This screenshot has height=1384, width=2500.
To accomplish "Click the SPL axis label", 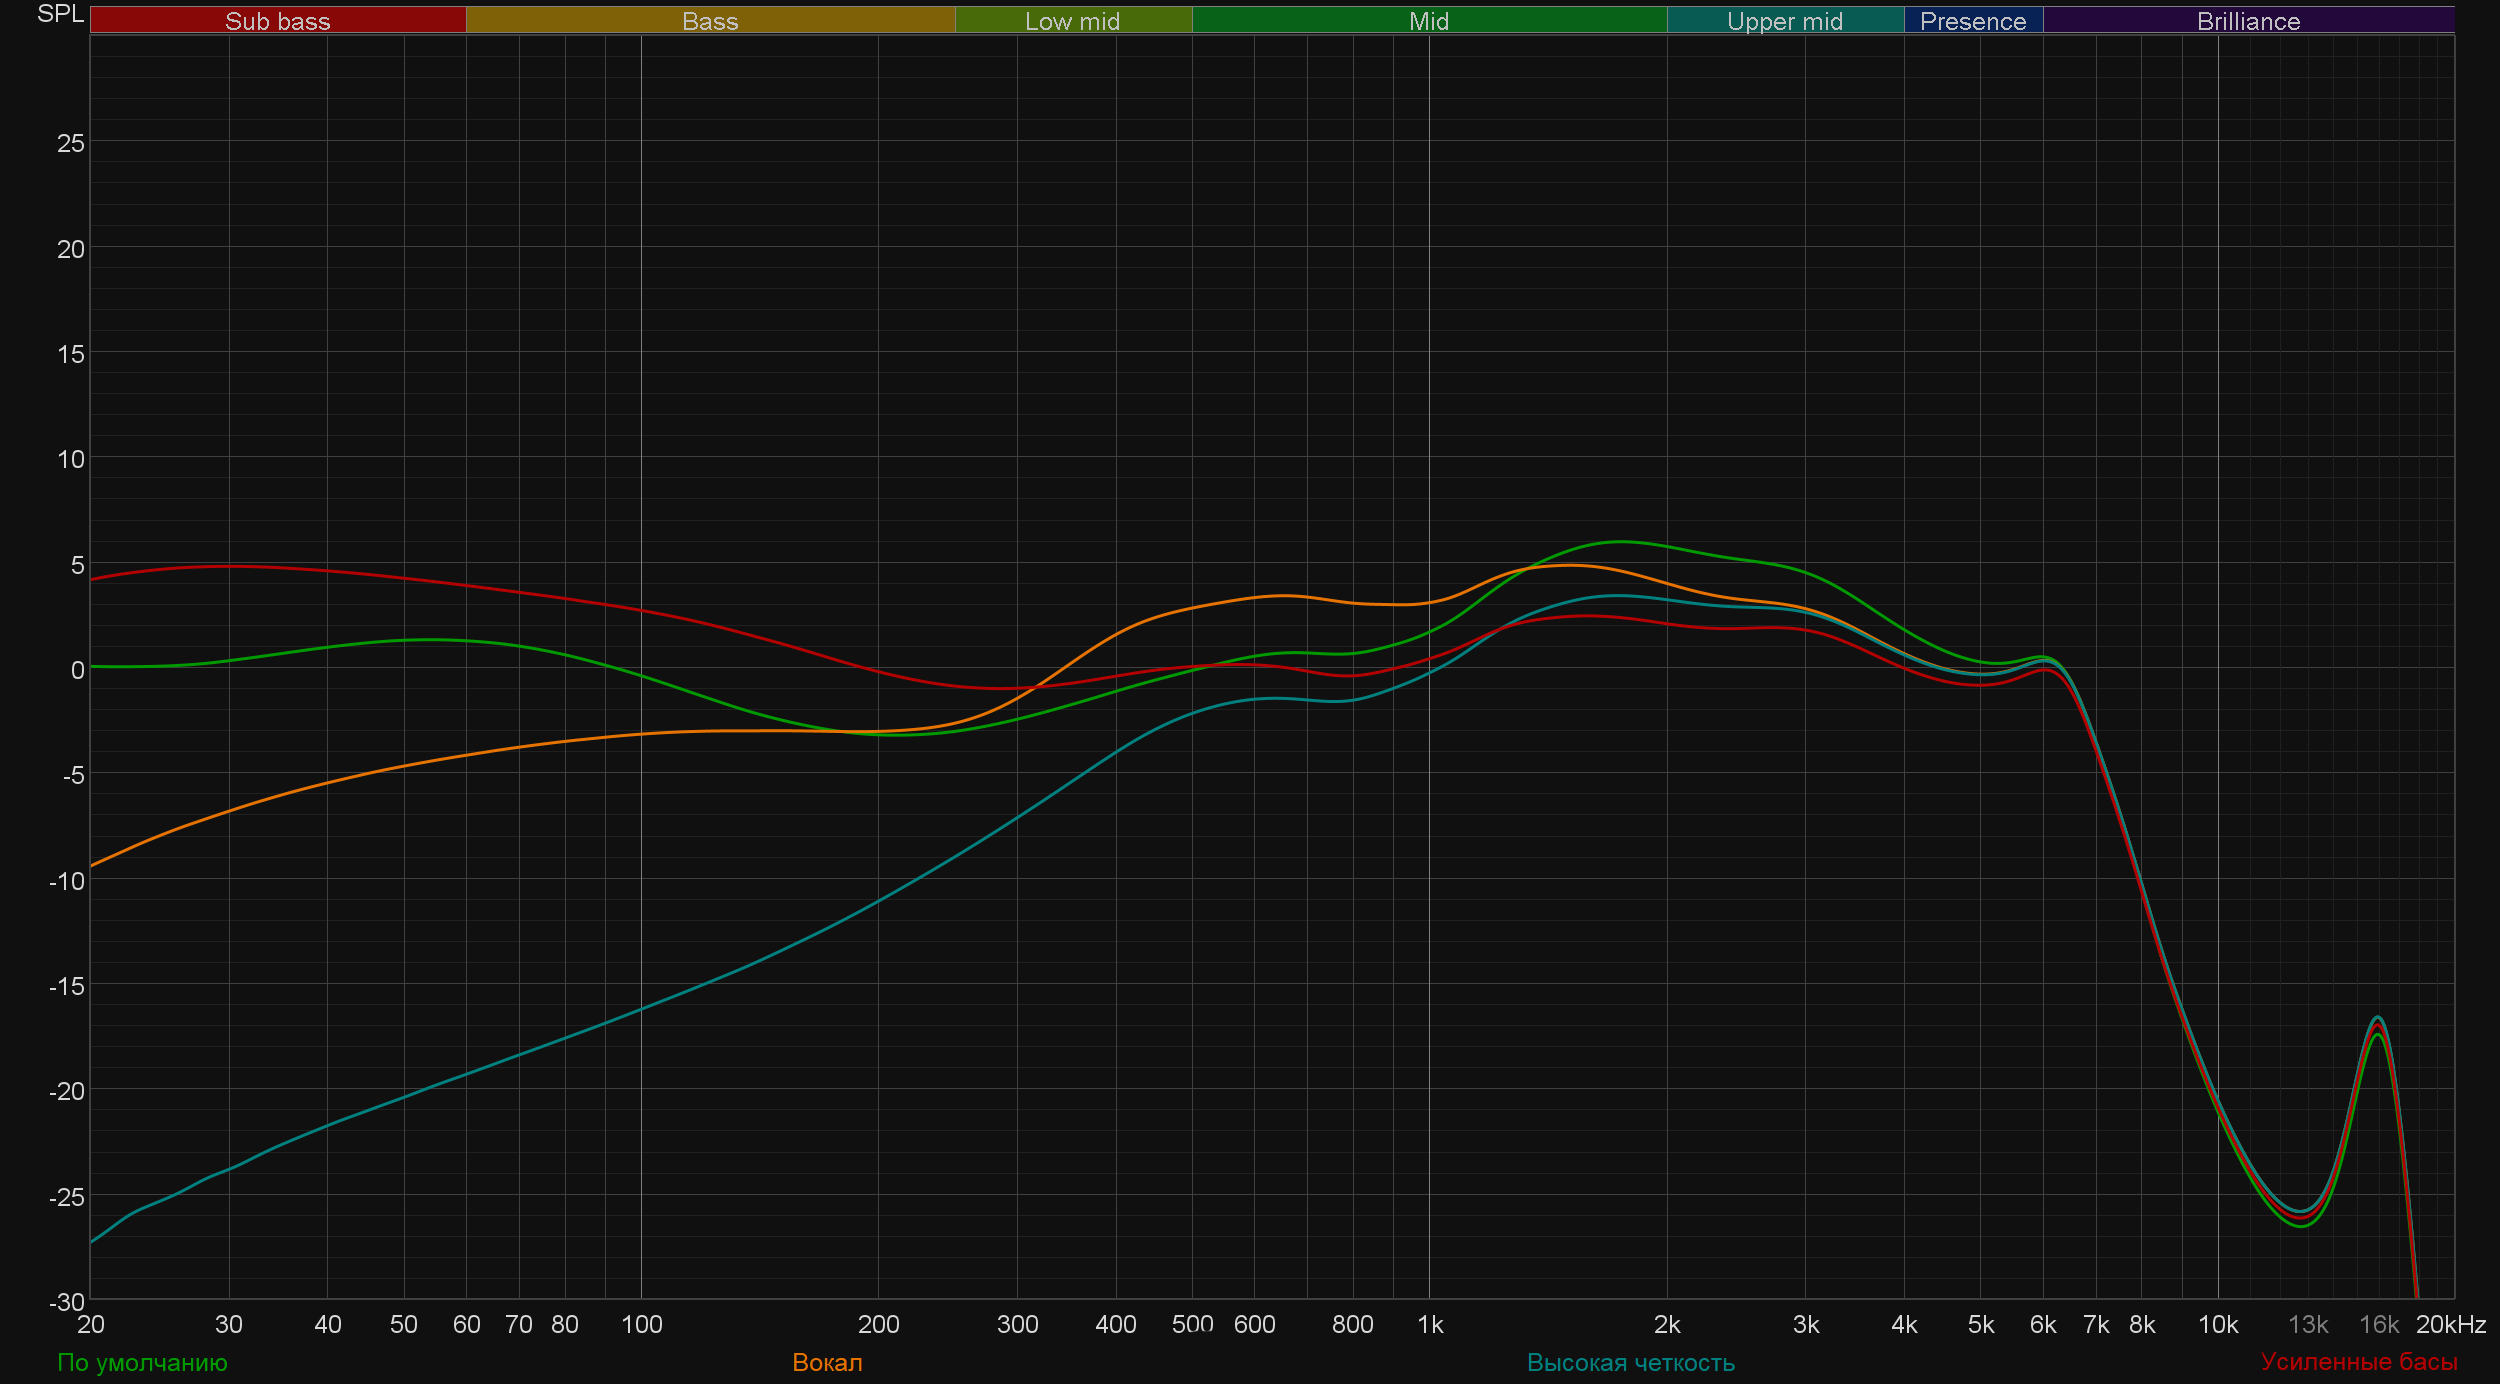I will point(60,14).
